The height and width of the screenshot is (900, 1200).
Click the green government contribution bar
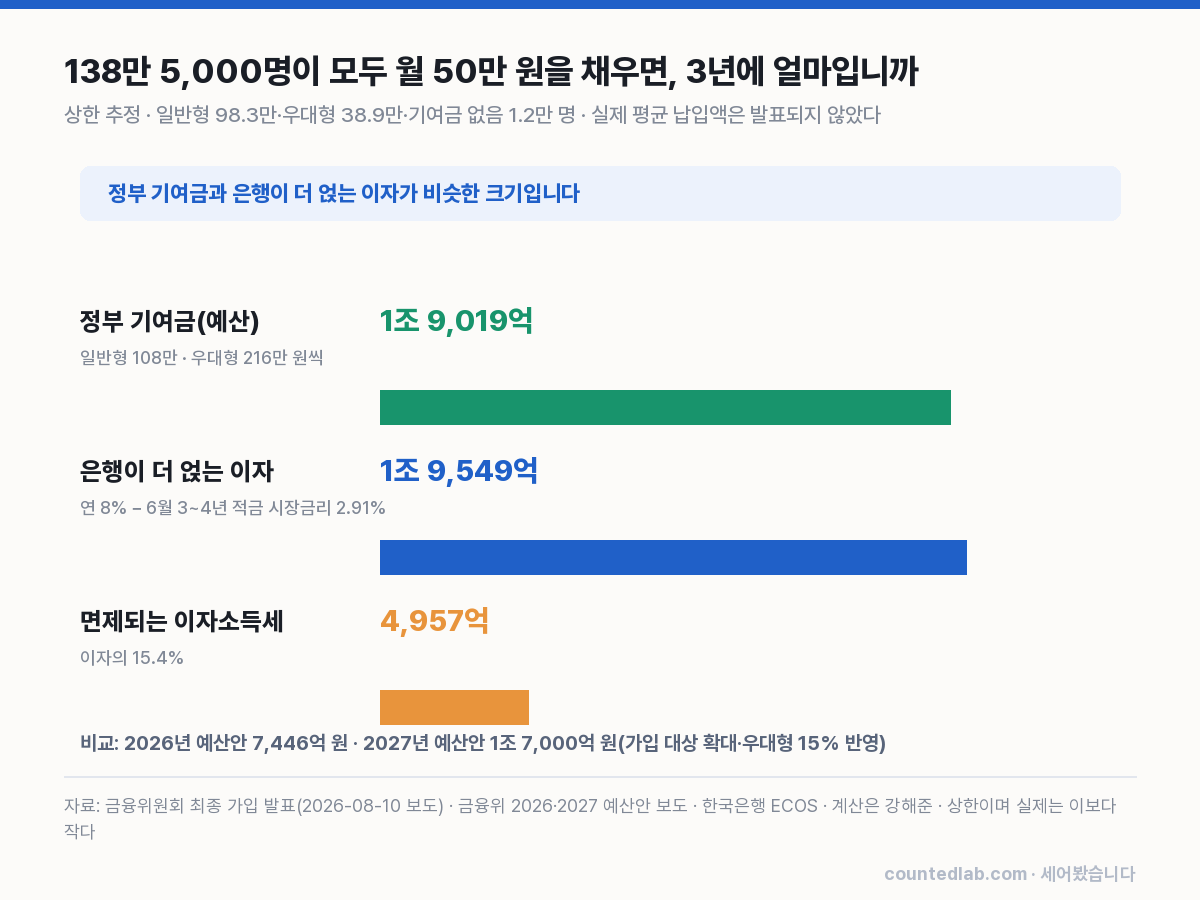pos(665,407)
